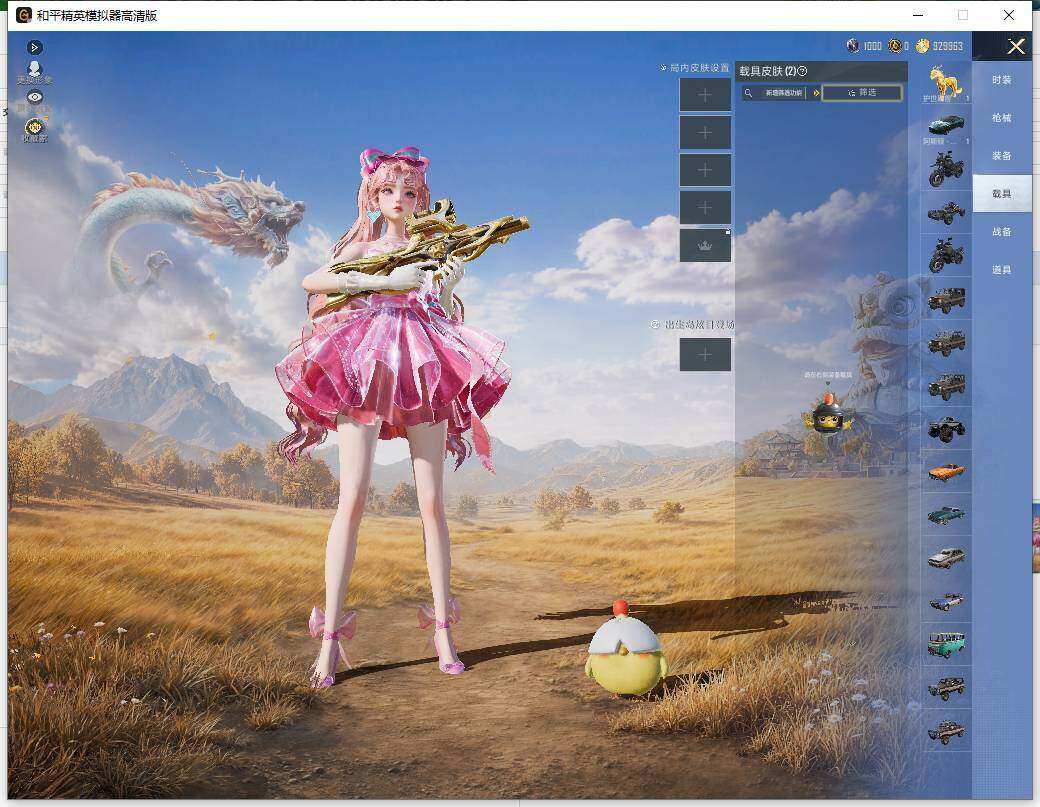Select the teal sports car skin
This screenshot has height=807, width=1040.
coord(946,125)
